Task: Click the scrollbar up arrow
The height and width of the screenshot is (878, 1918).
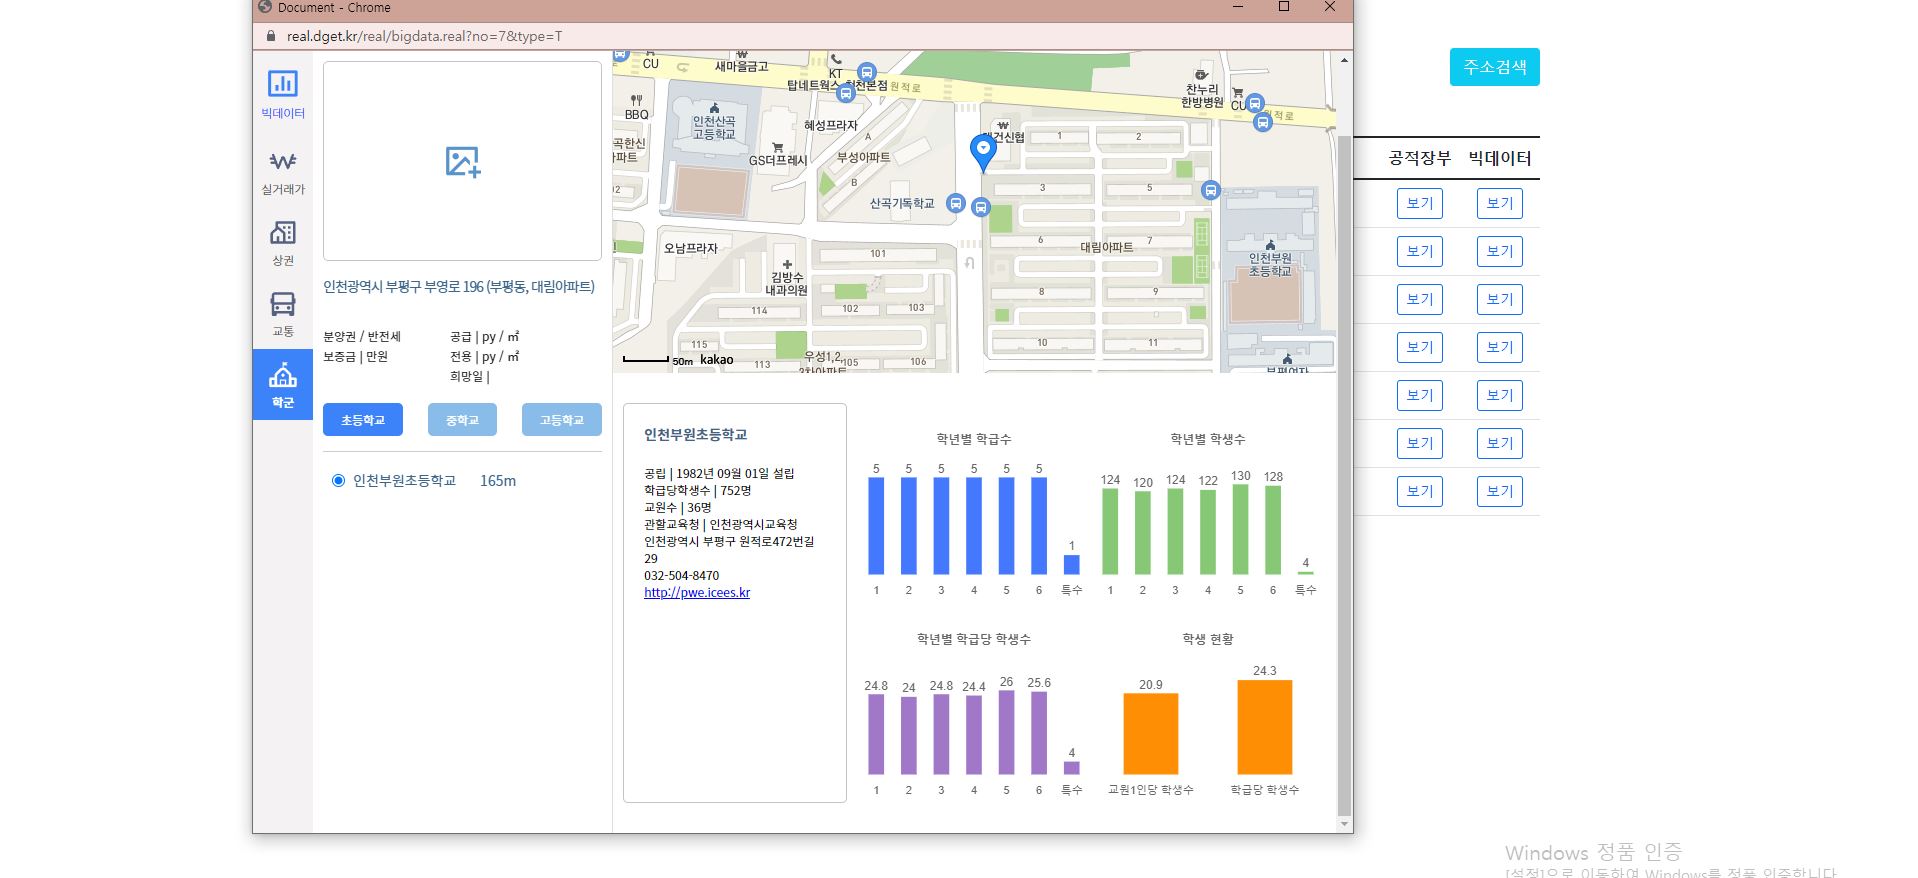Action: click(x=1344, y=61)
